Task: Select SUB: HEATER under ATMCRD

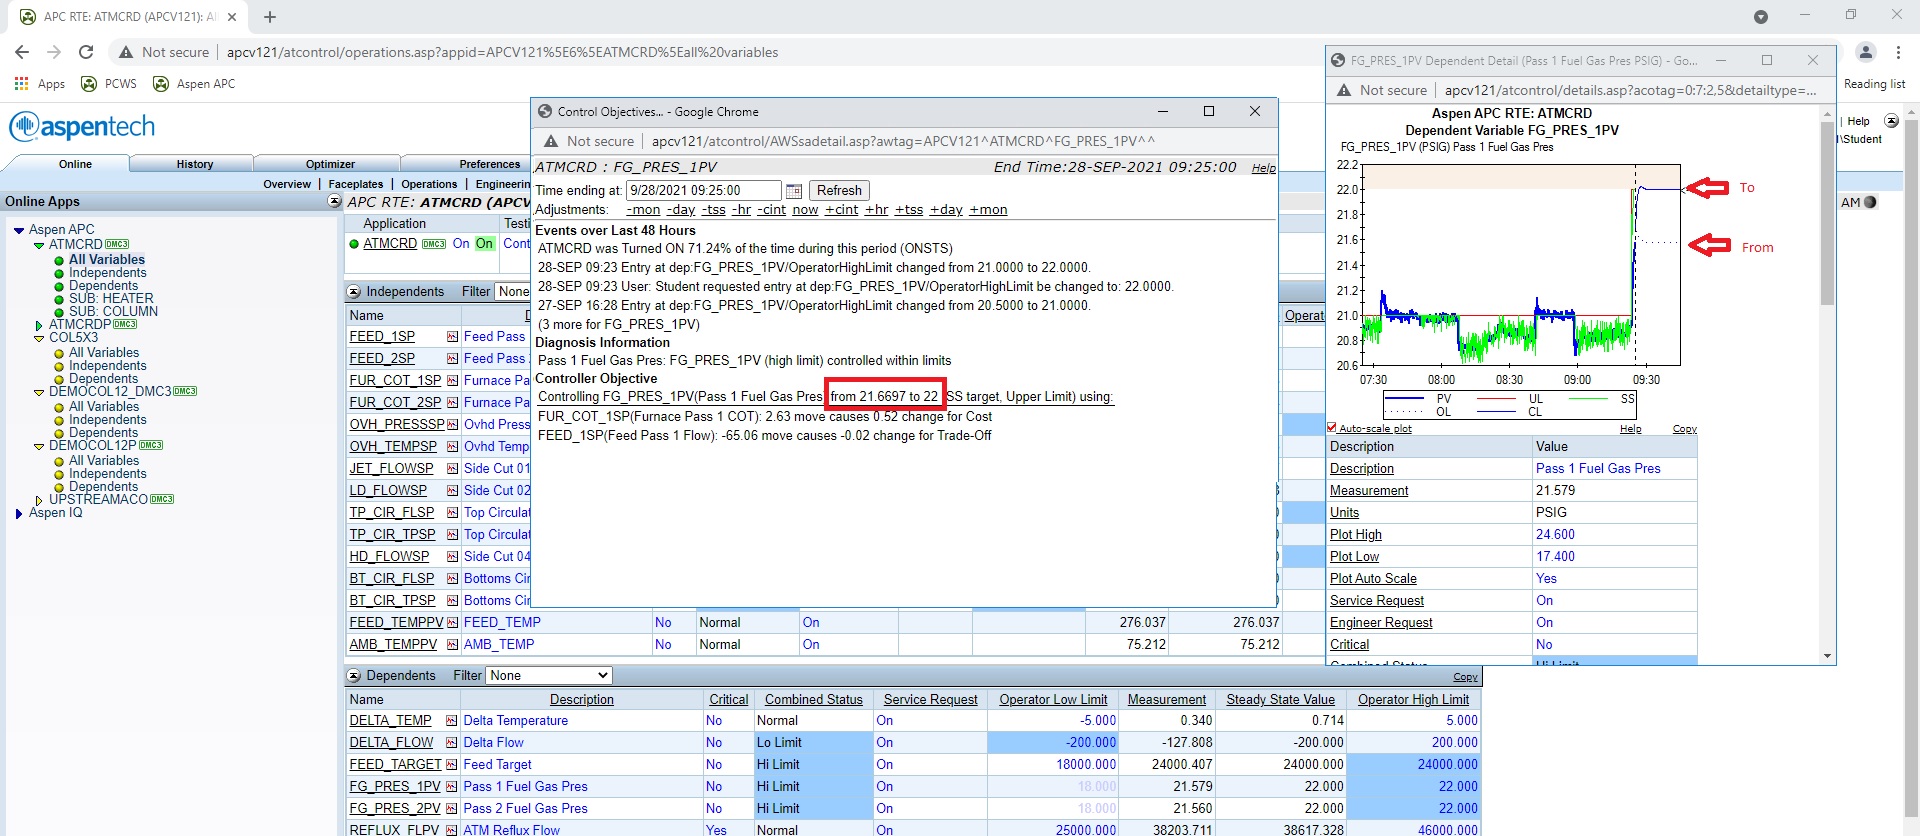Action: tap(111, 299)
